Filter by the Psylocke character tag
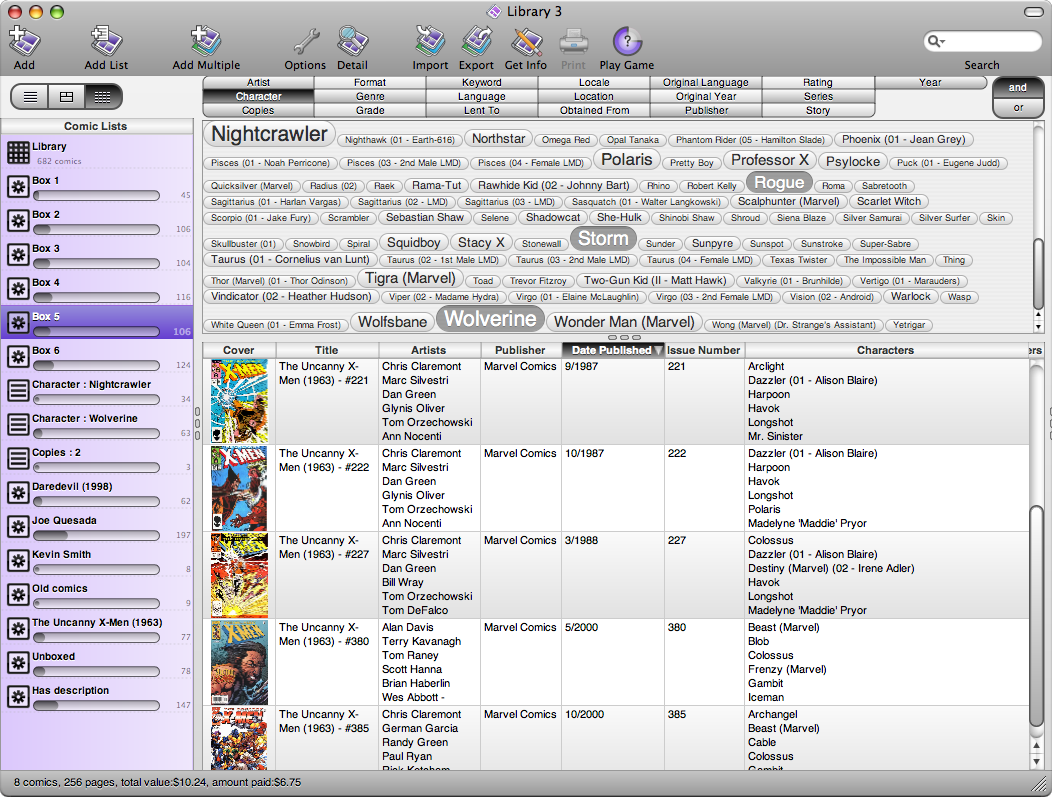Viewport: 1052px width, 797px height. click(x=853, y=162)
